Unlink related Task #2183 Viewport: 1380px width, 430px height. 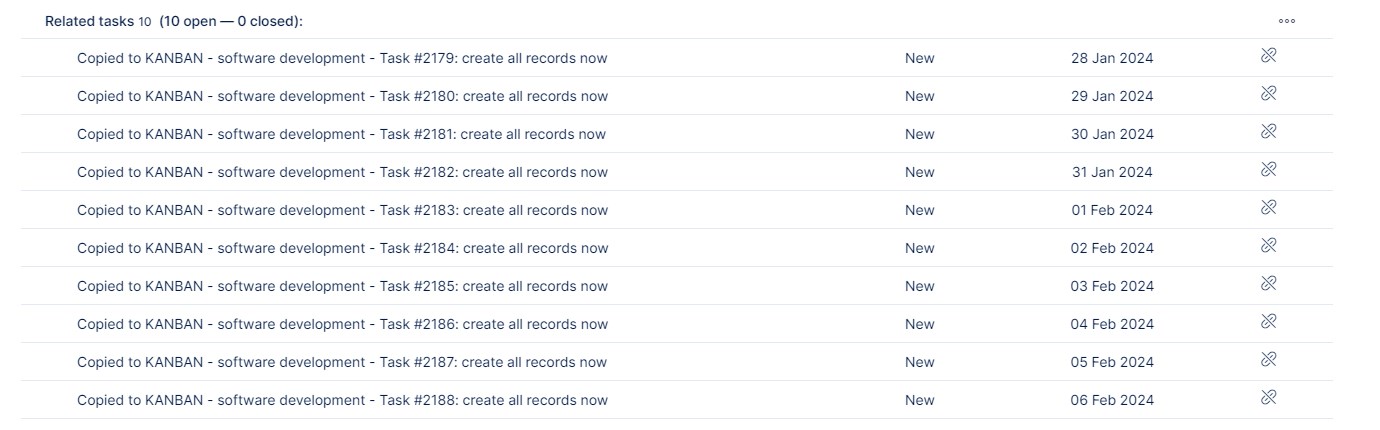pyautogui.click(x=1268, y=208)
